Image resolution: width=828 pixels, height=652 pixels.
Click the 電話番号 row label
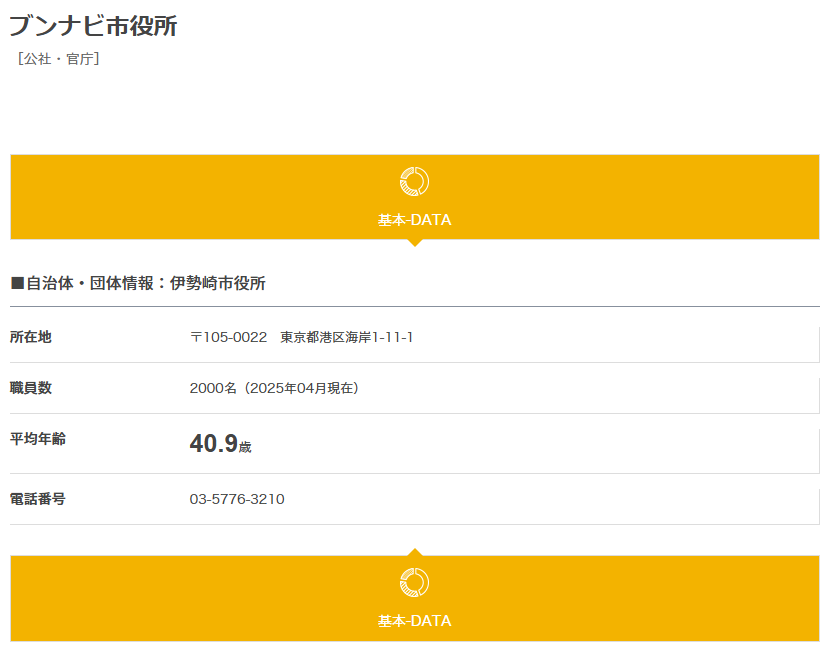(38, 499)
